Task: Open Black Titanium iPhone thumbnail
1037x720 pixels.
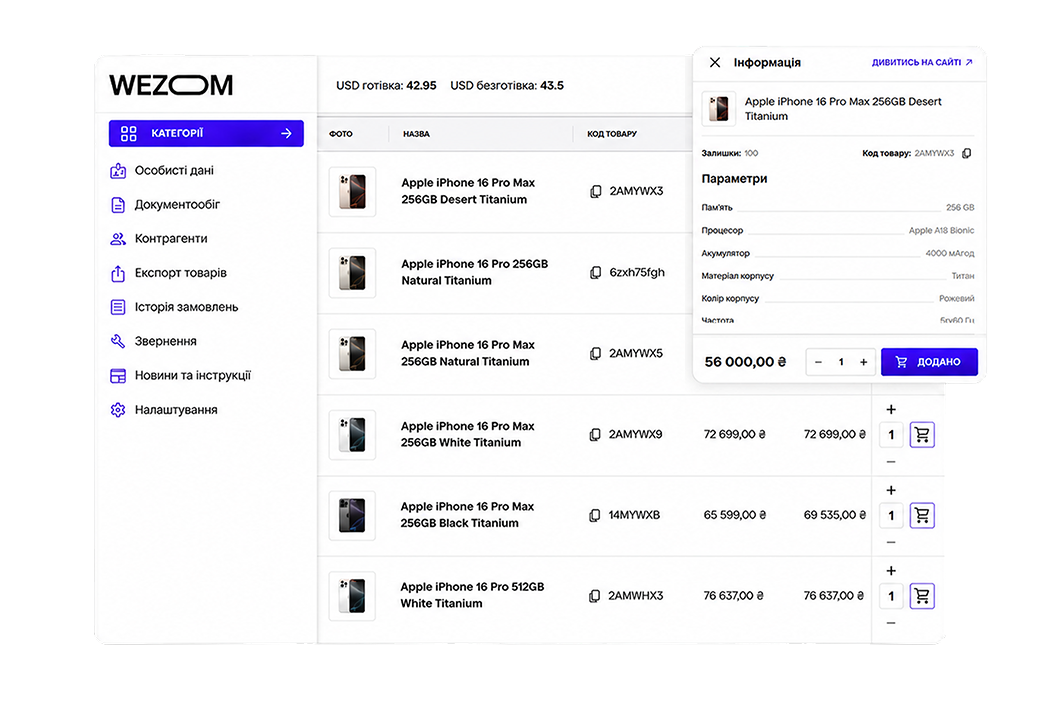Action: coord(353,516)
